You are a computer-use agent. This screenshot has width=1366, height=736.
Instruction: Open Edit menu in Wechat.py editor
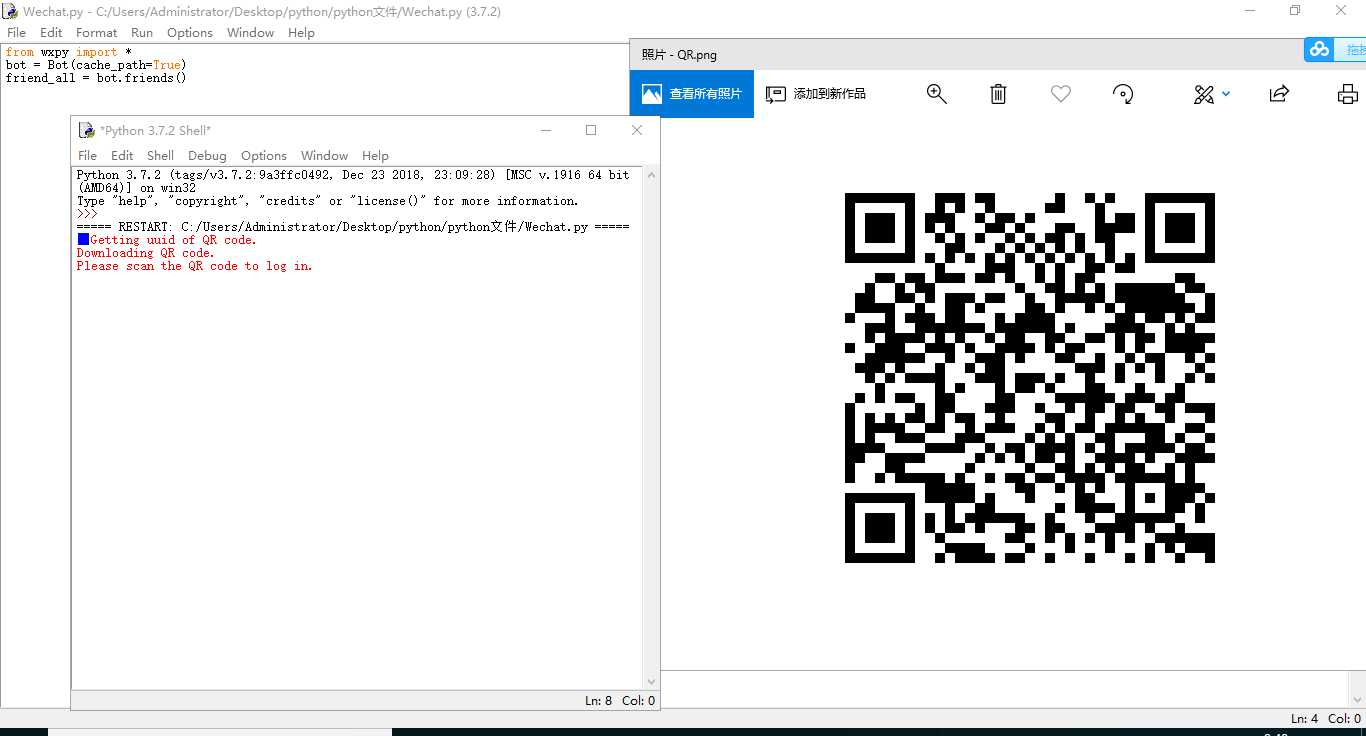coord(51,33)
